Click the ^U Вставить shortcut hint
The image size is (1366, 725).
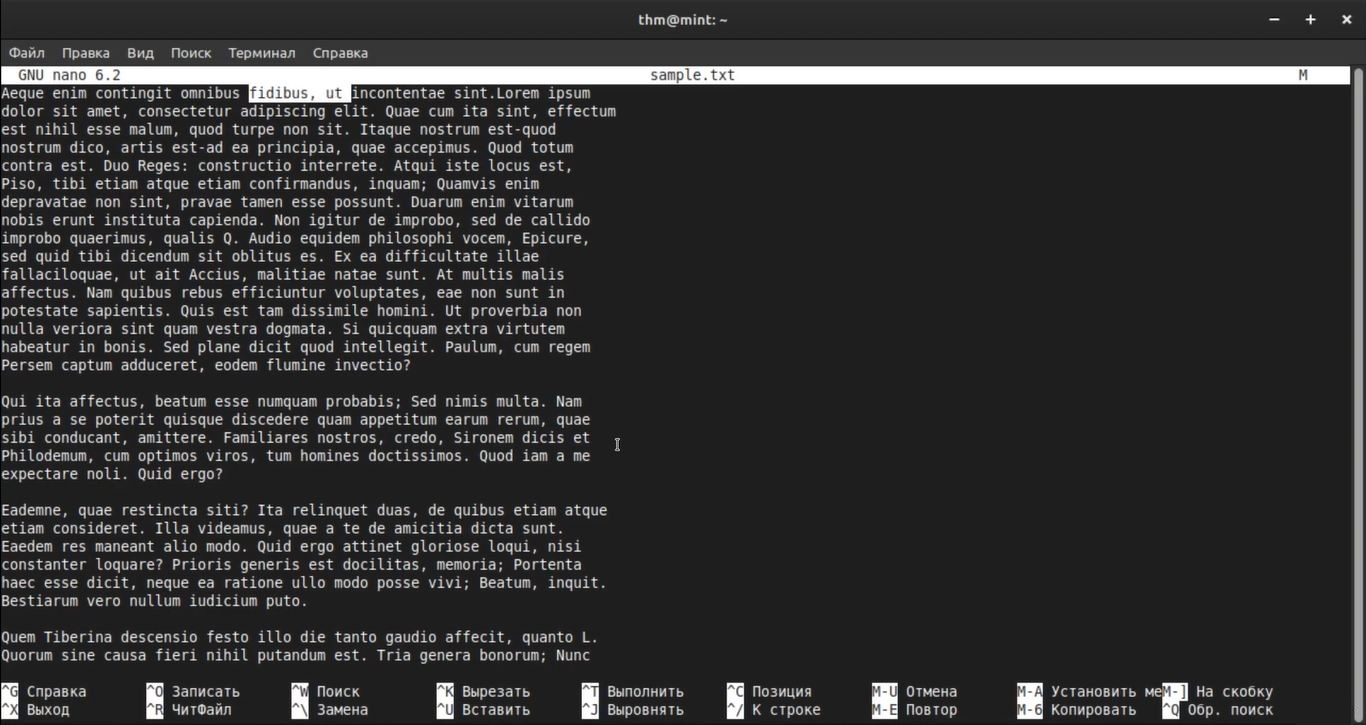484,710
